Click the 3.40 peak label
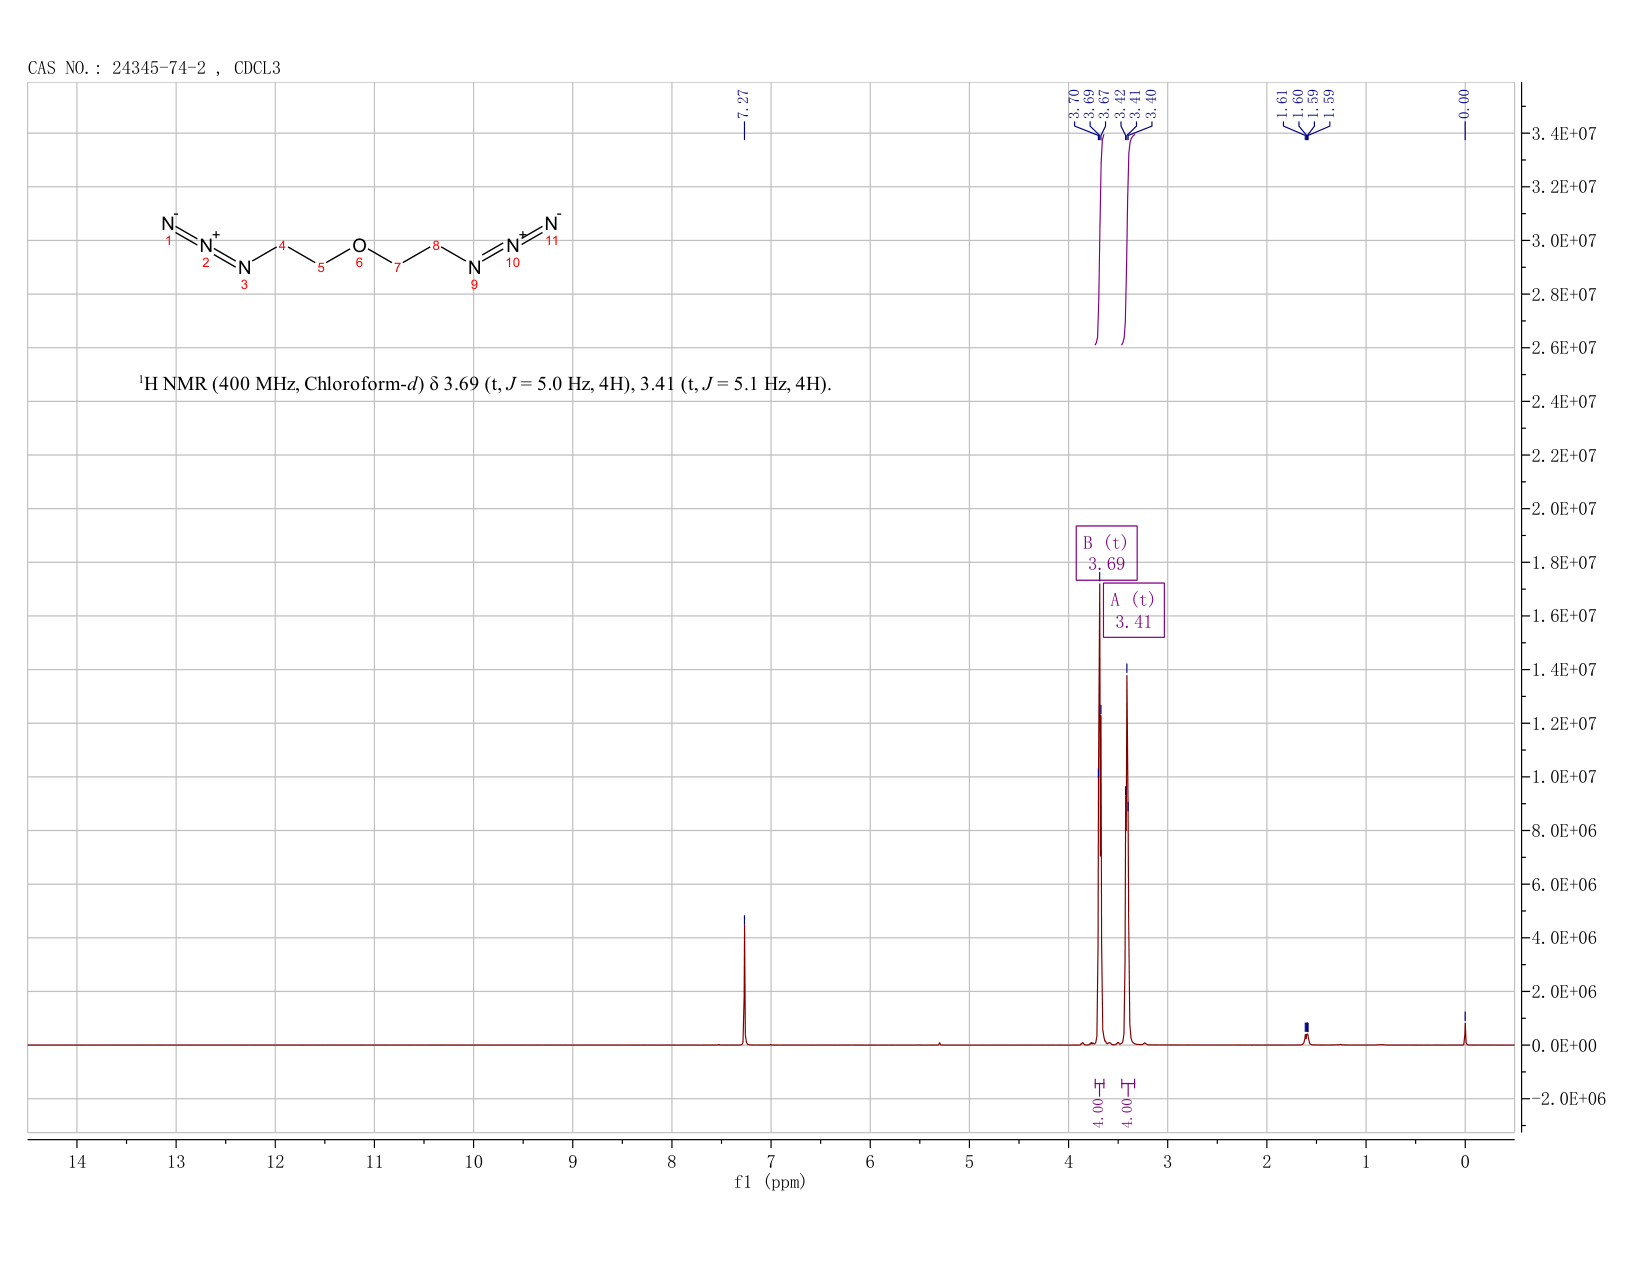The height and width of the screenshot is (1275, 1650). (1150, 103)
